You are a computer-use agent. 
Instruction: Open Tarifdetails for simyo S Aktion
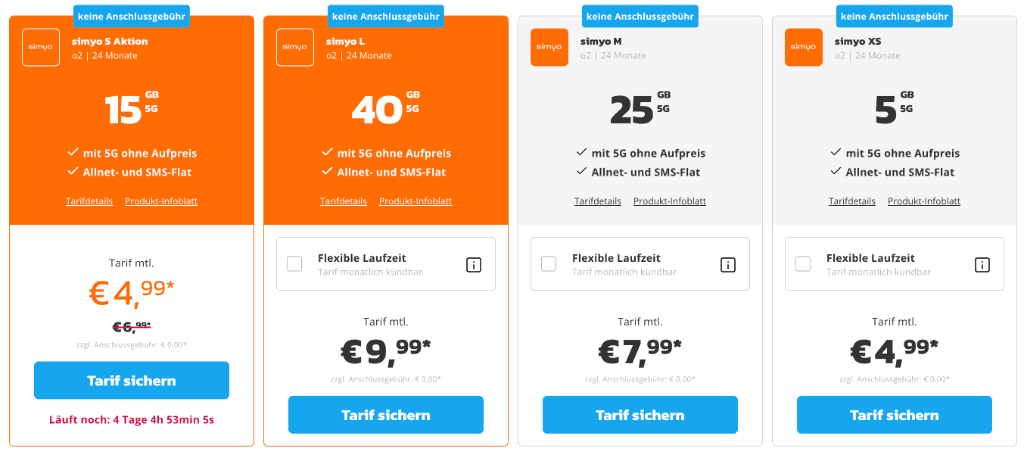85,201
